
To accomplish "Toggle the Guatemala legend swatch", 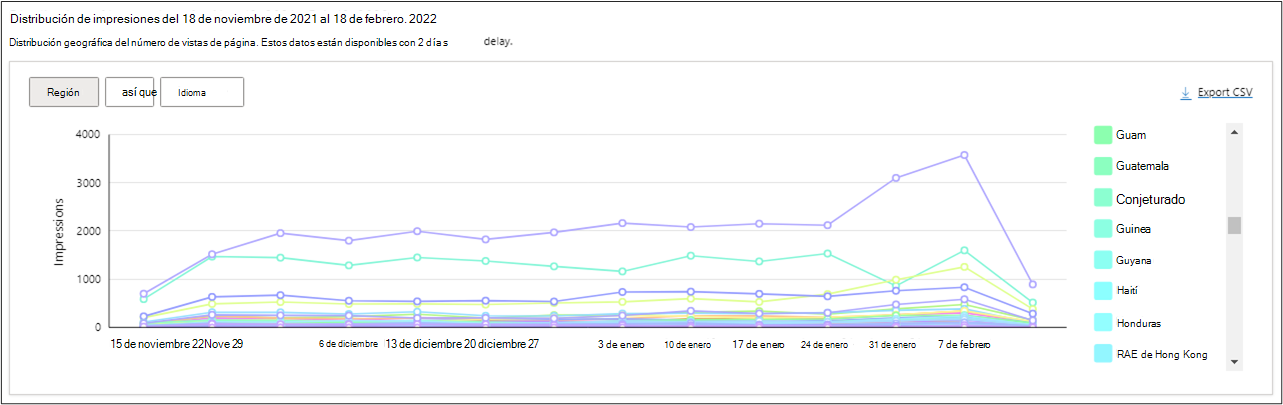I will (x=1104, y=166).
